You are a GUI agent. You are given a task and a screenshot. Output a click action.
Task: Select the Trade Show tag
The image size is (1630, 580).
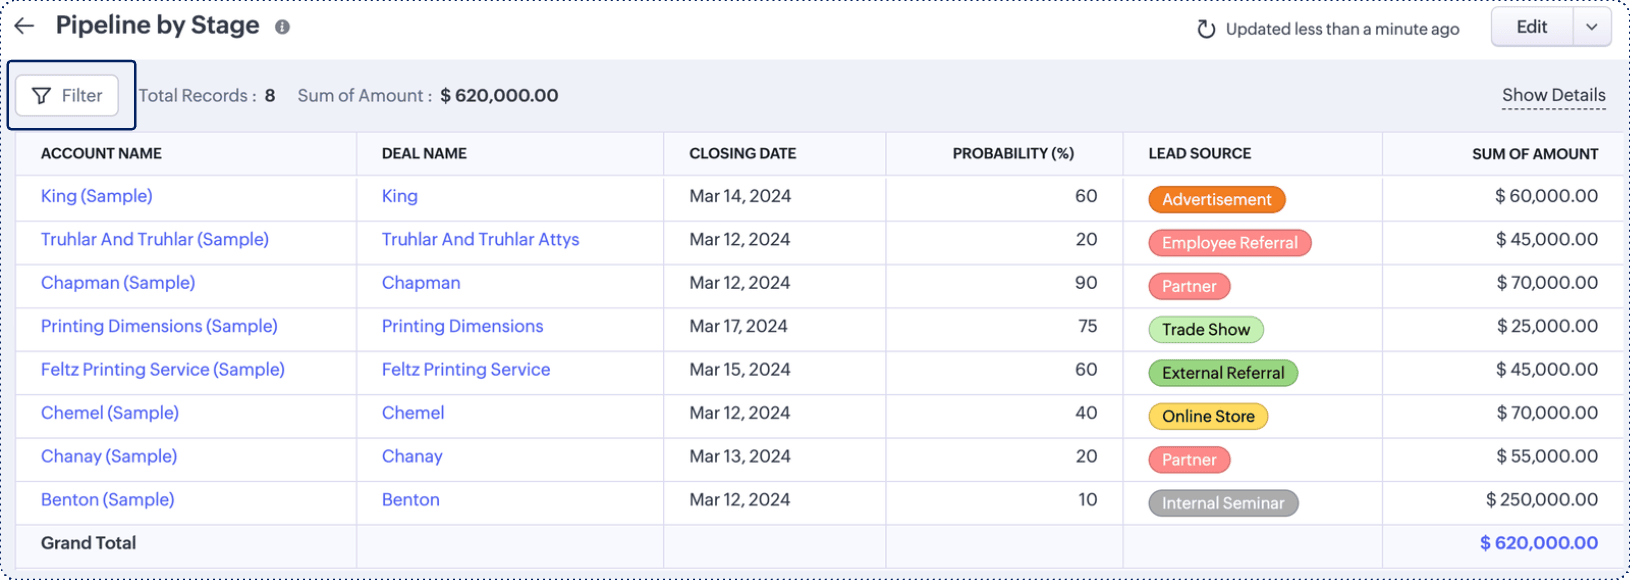pos(1205,330)
